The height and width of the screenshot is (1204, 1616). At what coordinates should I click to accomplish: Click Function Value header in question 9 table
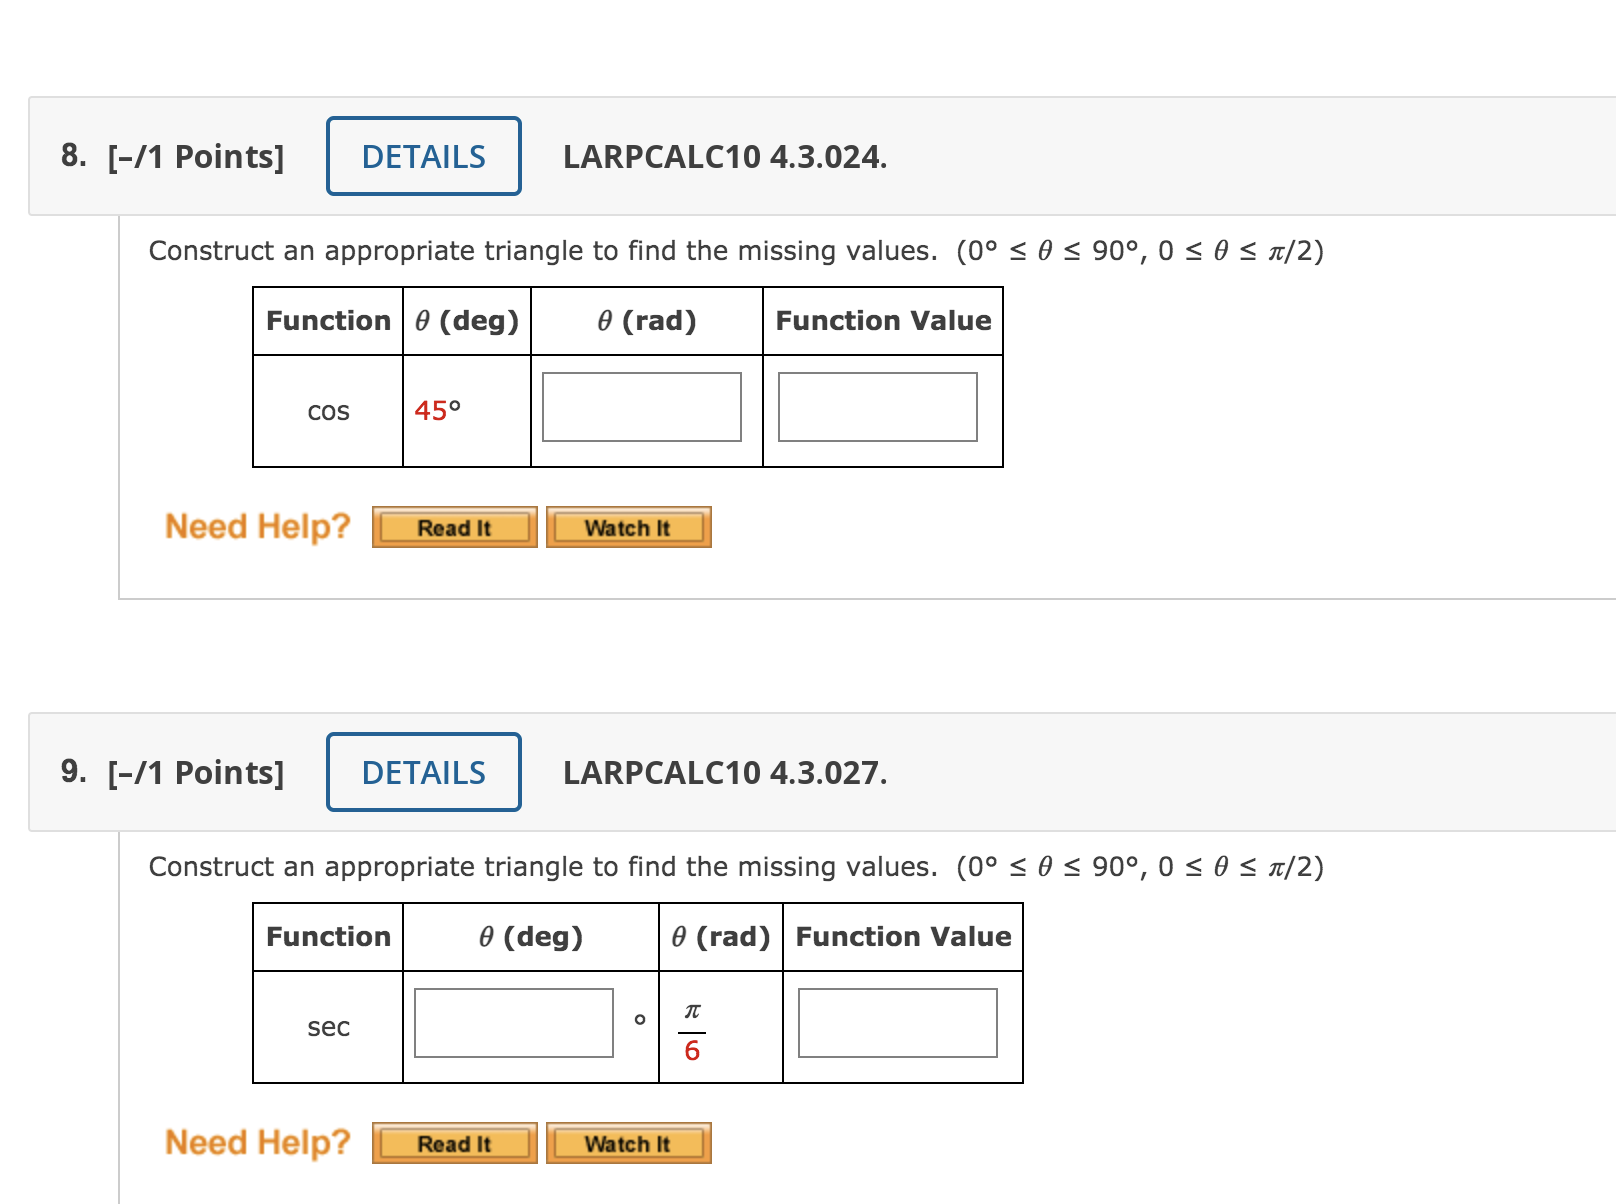coord(904,937)
